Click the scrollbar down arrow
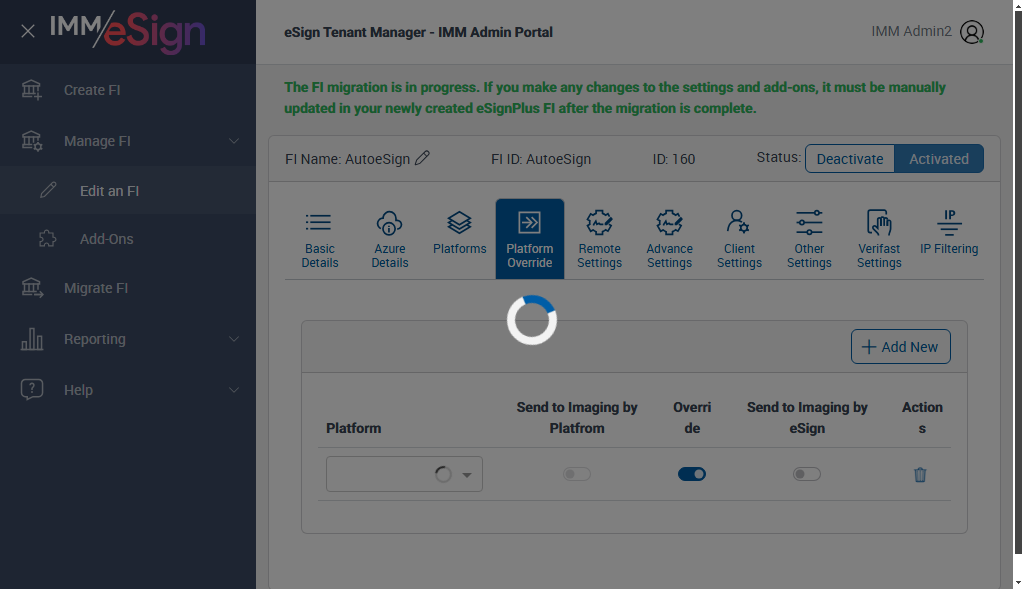Screen dimensions: 1024x589 click(x=1017, y=582)
